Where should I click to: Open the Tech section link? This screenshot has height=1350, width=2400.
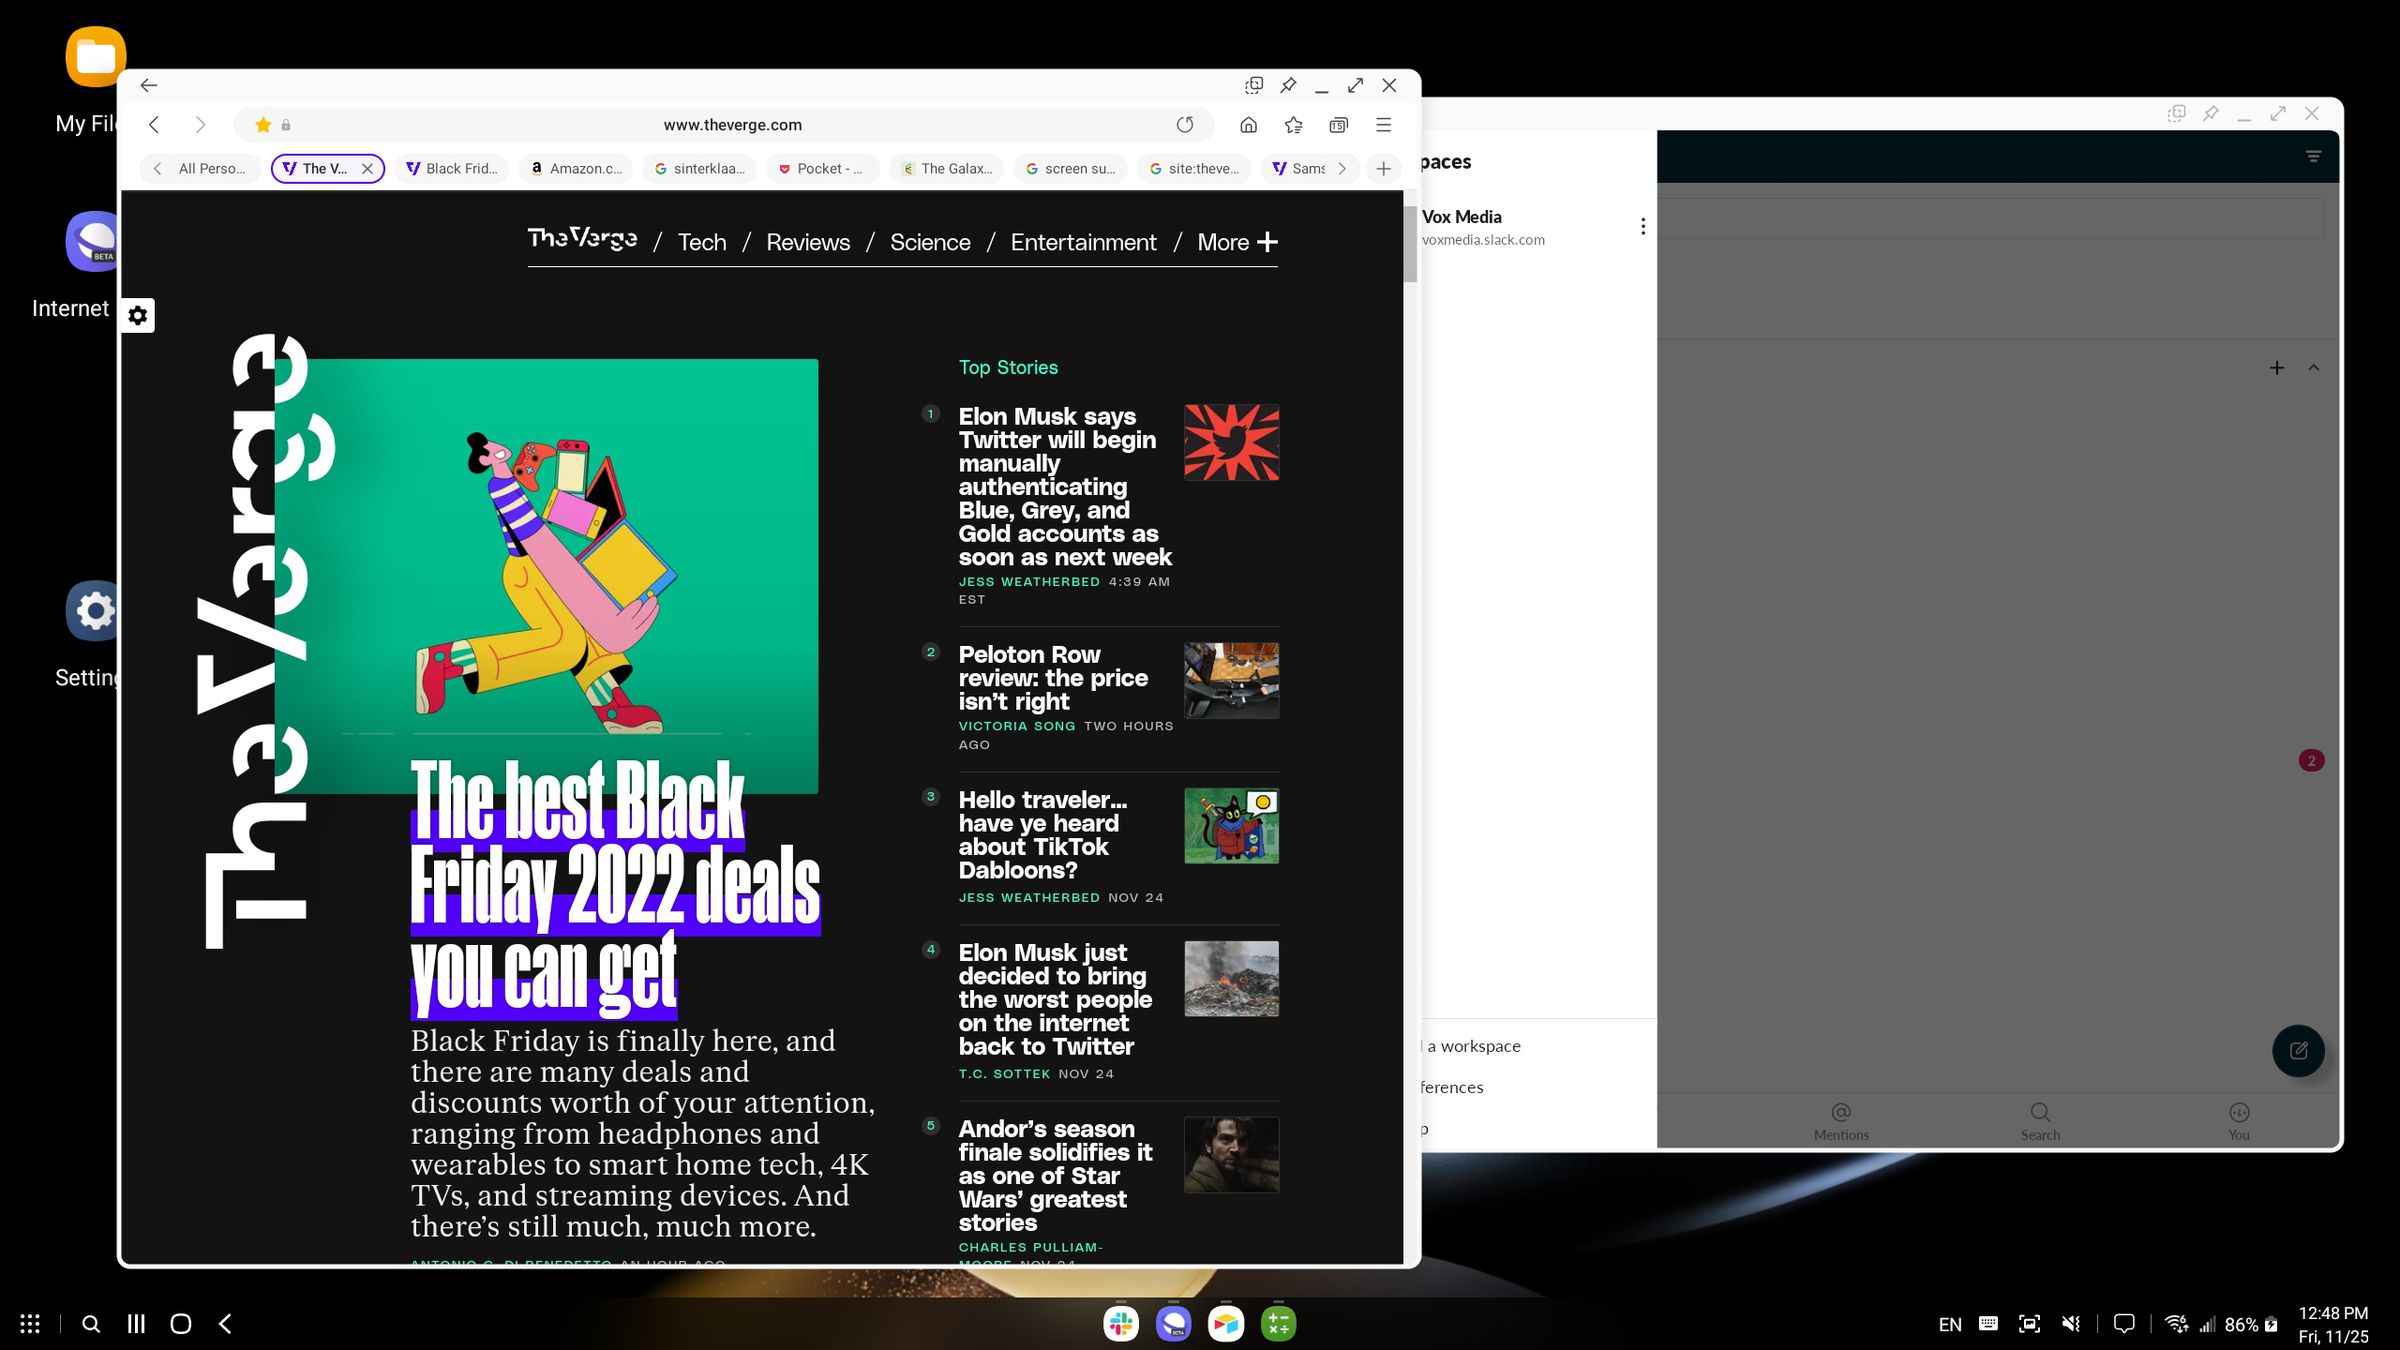[x=702, y=242]
